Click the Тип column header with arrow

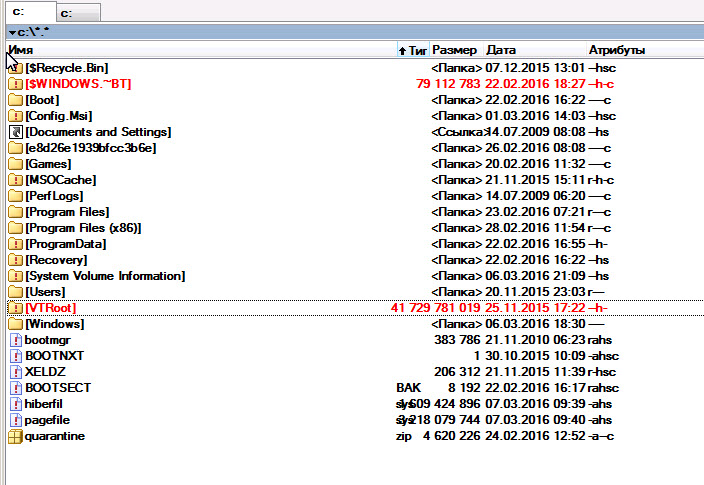pos(413,49)
